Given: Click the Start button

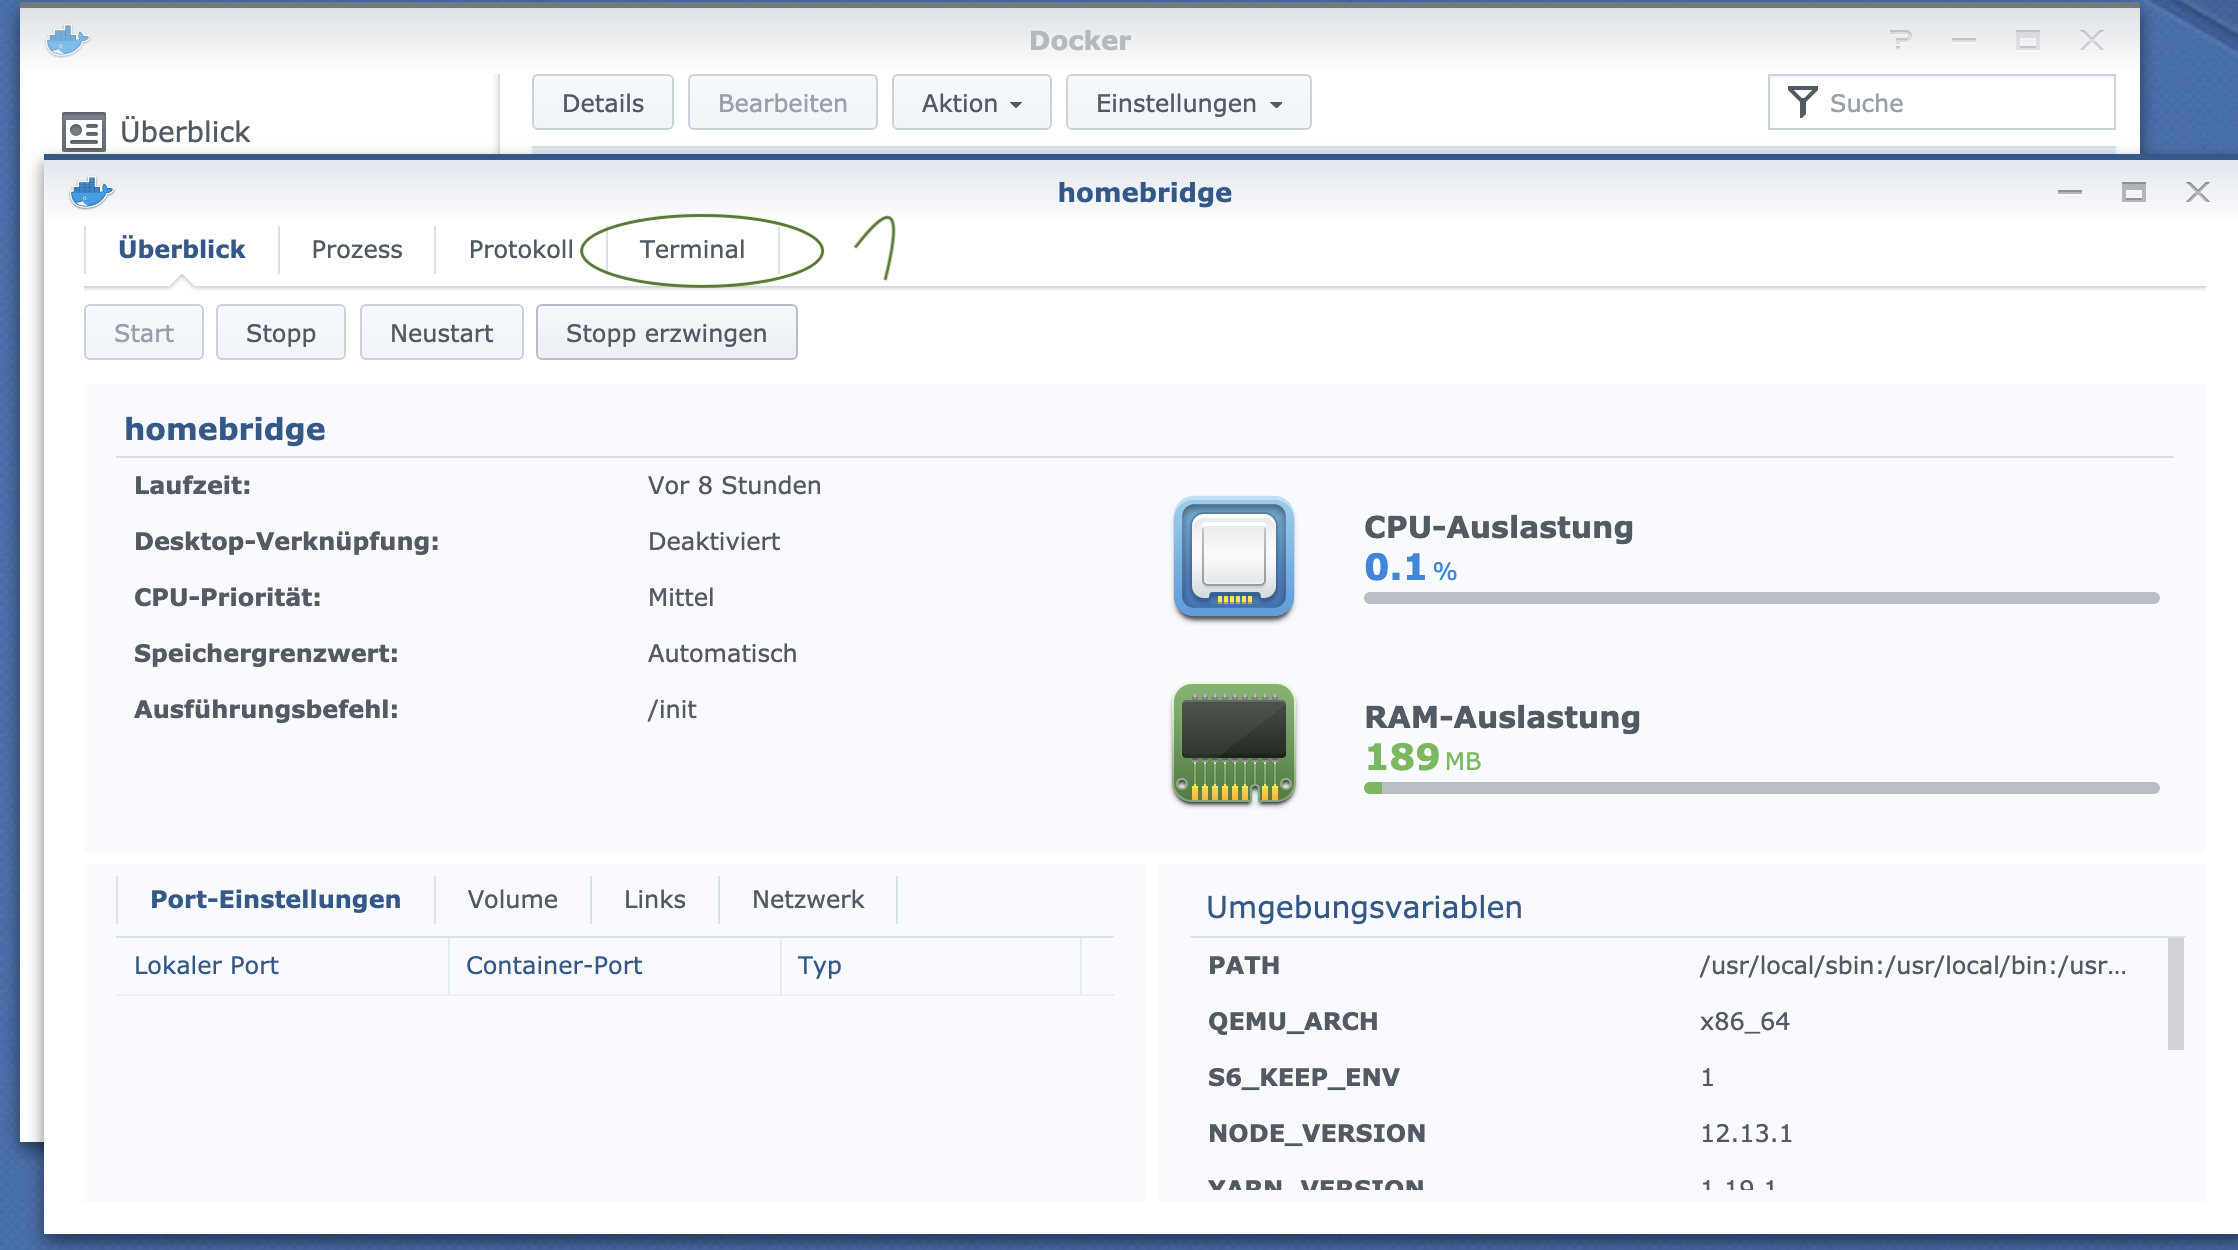Looking at the screenshot, I should coord(144,333).
